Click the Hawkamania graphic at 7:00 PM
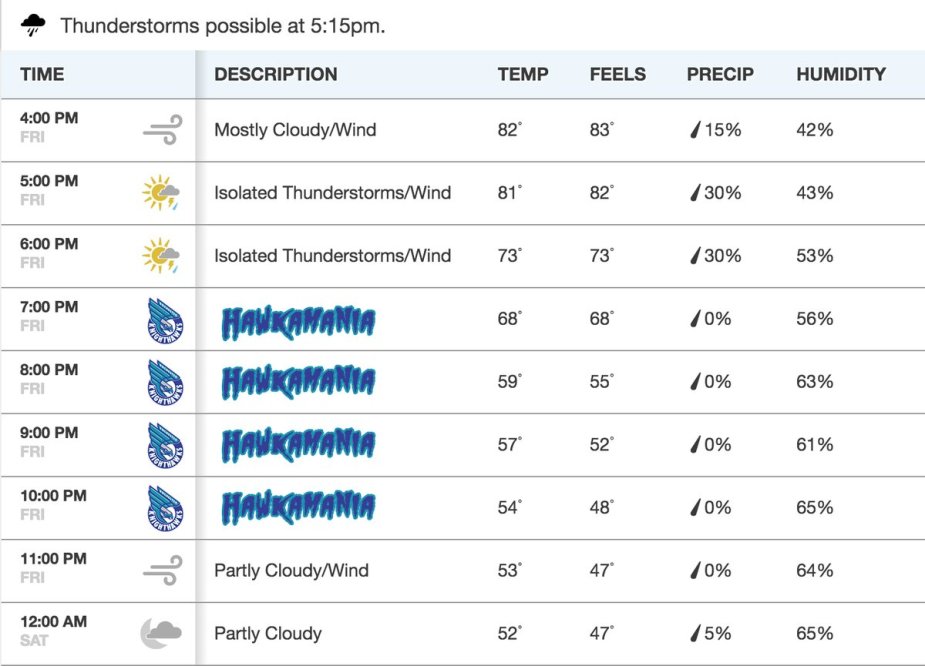Viewport: 925px width, 666px height. point(298,320)
